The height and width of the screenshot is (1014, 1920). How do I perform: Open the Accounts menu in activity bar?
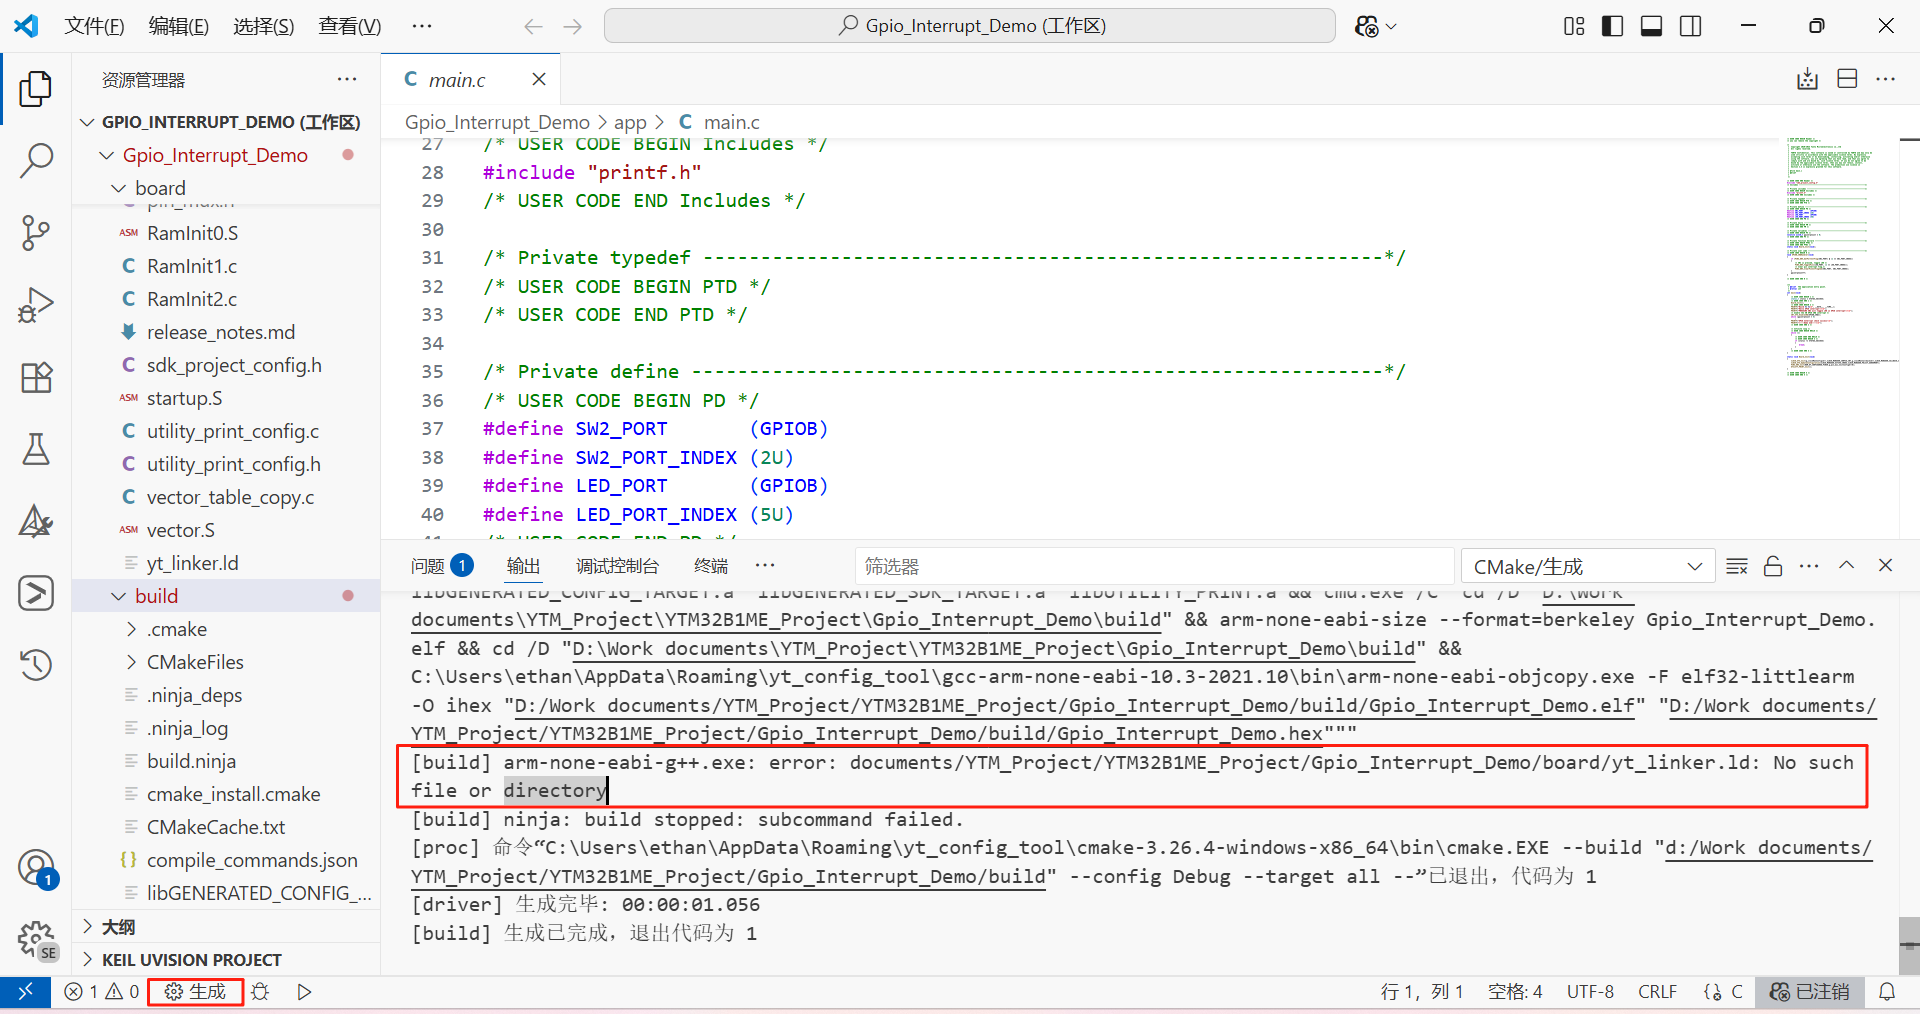(x=36, y=868)
